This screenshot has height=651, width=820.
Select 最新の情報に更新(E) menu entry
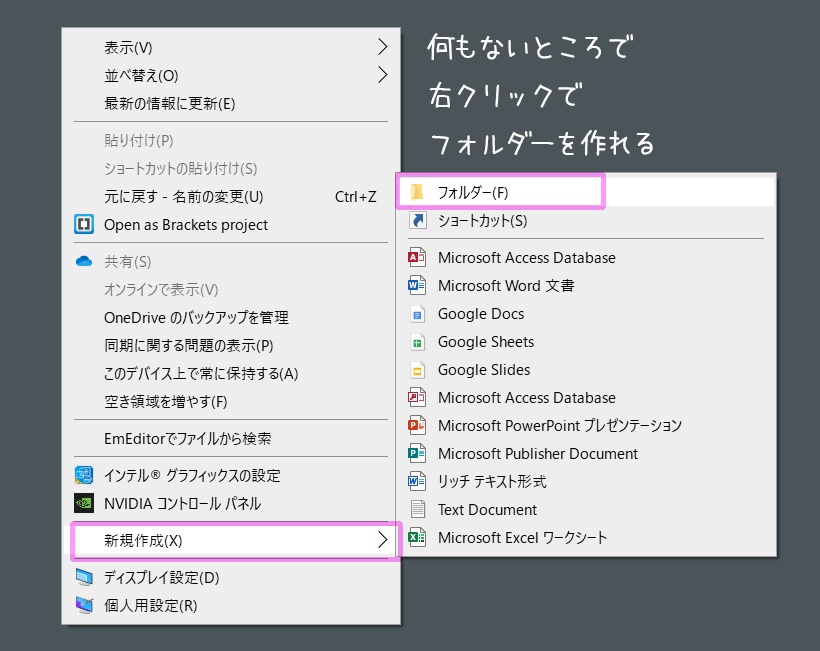pos(231,104)
